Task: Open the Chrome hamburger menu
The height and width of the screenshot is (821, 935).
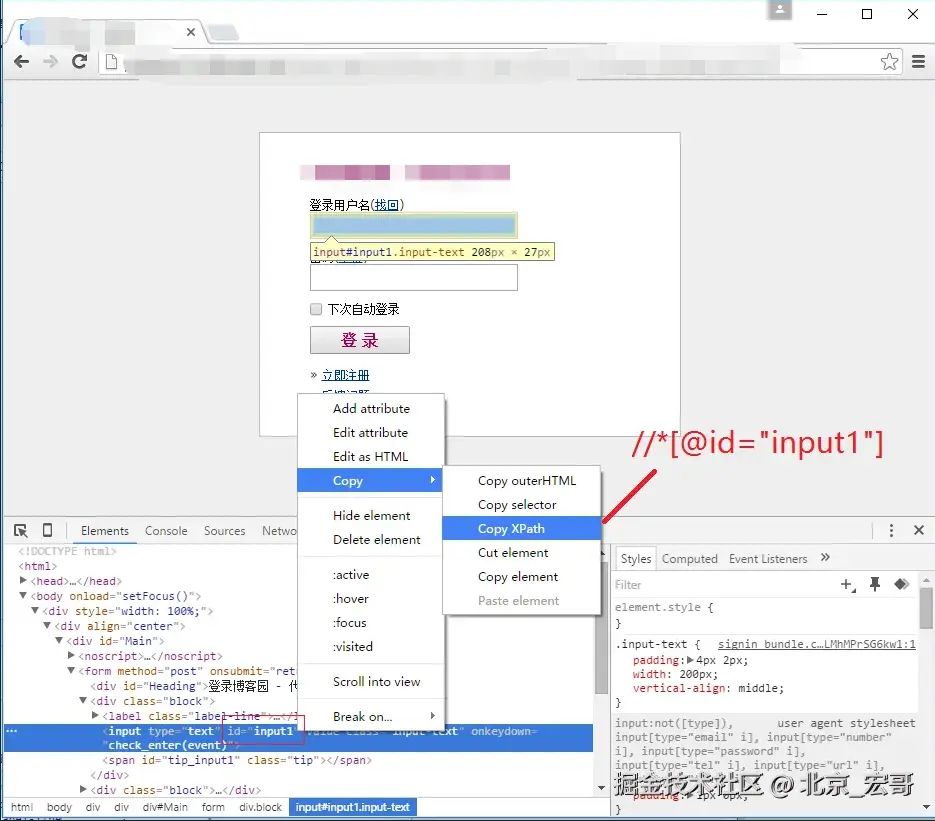Action: click(918, 61)
